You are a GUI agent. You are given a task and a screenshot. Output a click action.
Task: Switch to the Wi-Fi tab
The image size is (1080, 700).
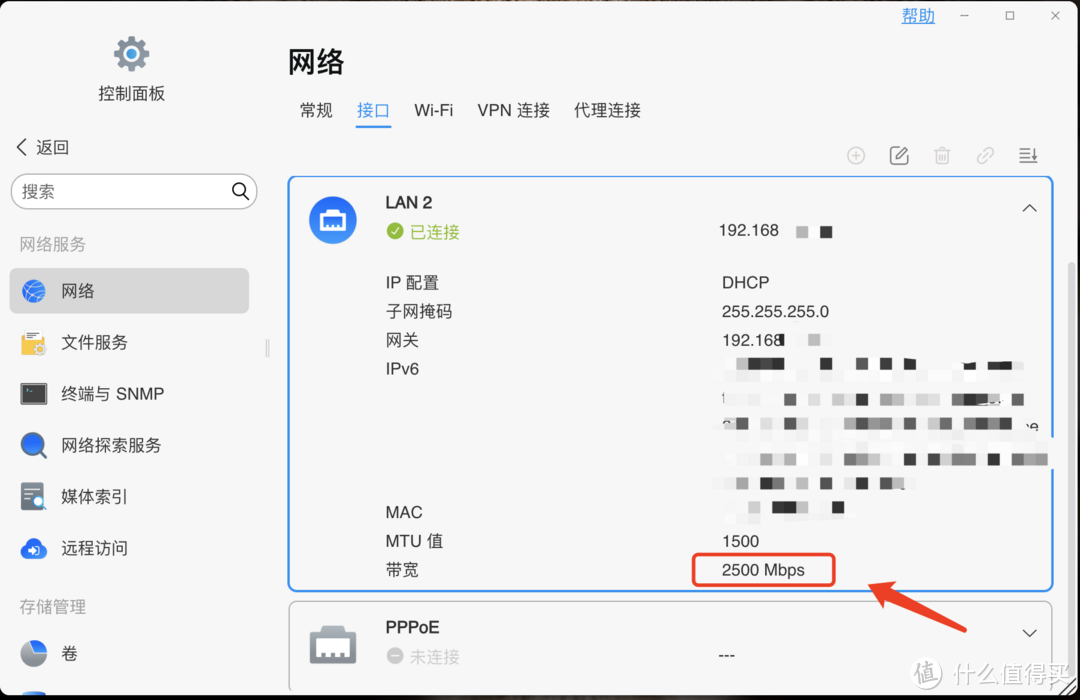coord(434,110)
